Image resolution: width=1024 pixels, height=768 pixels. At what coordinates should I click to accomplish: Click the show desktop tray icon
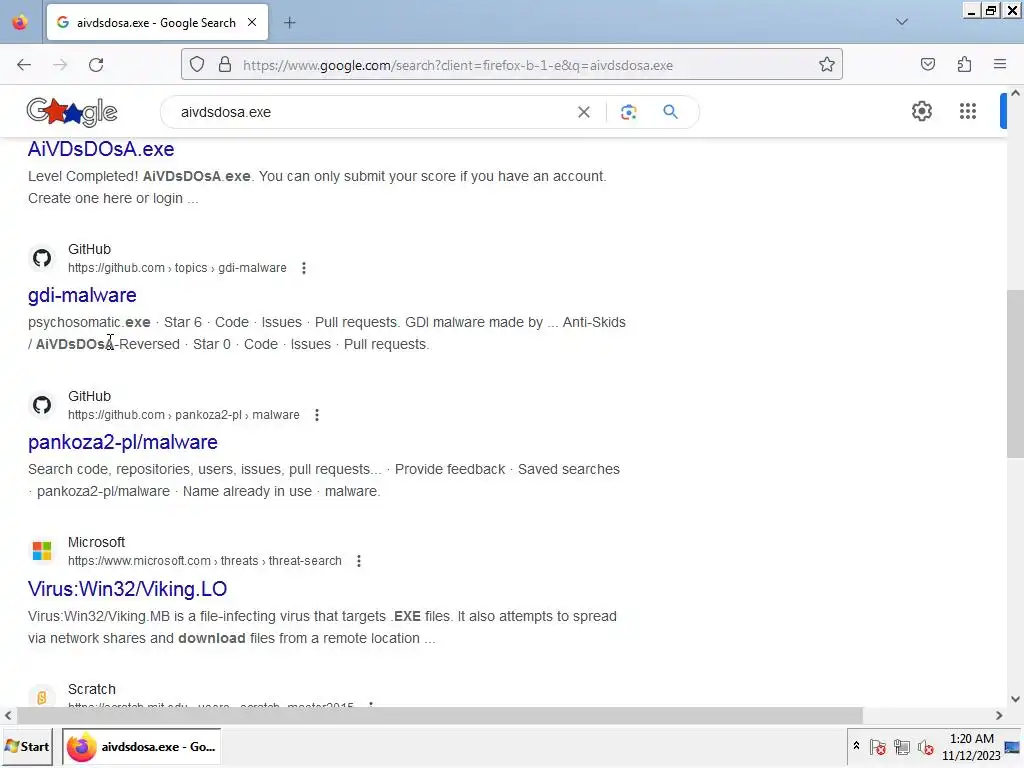coord(1012,748)
